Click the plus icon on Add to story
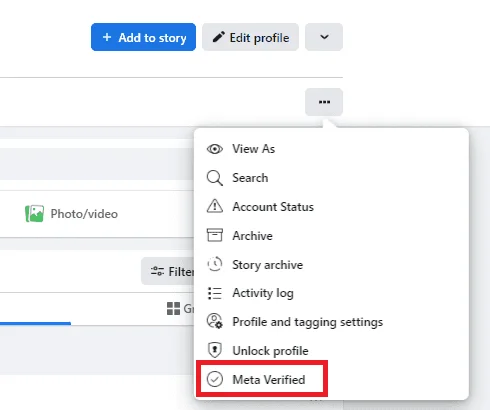 tap(107, 37)
